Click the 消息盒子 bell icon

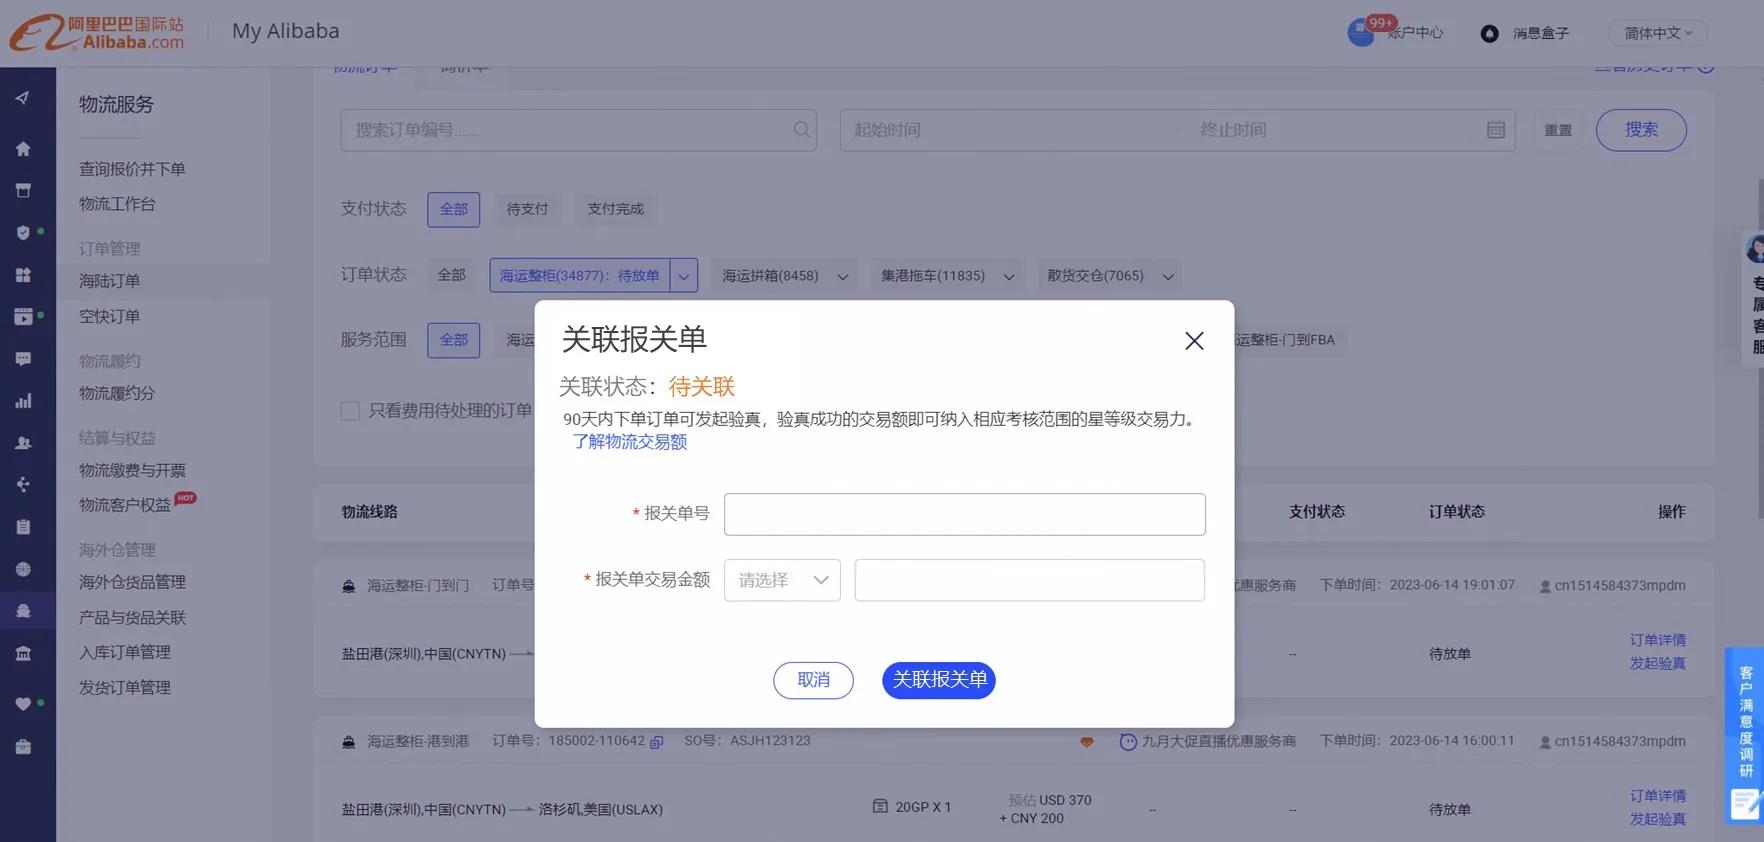(1489, 33)
